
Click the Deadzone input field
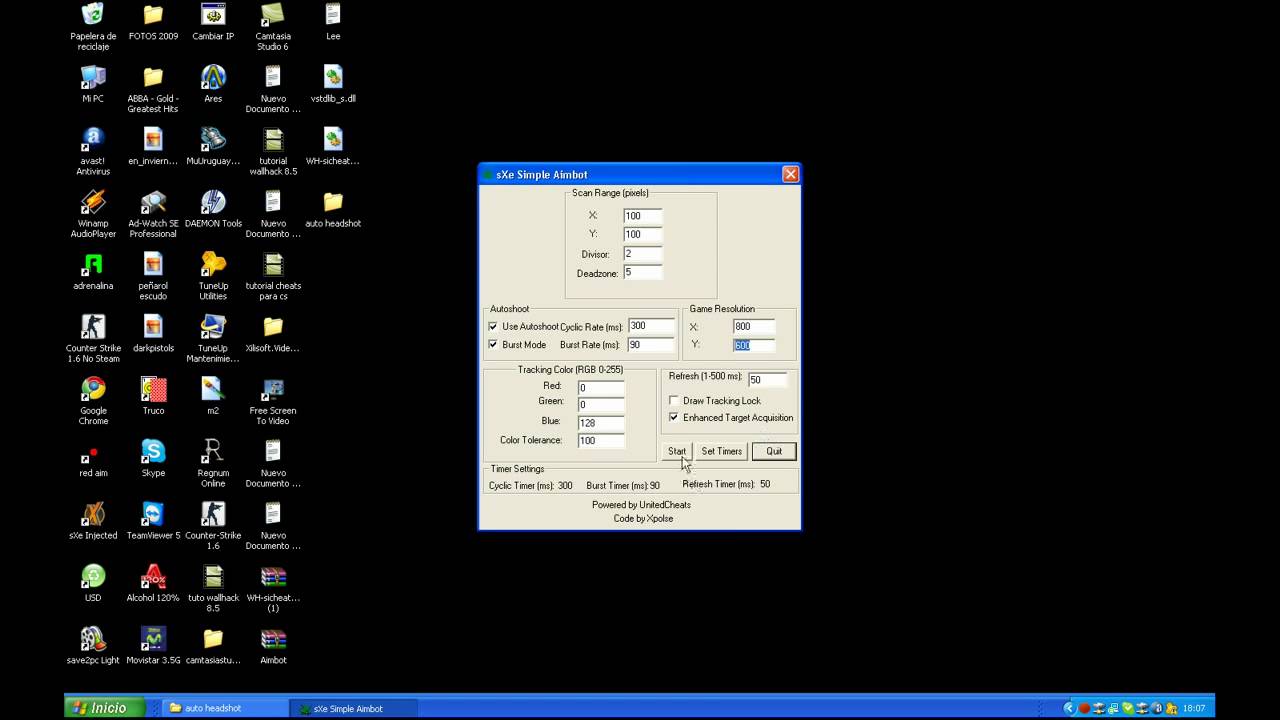coord(642,273)
